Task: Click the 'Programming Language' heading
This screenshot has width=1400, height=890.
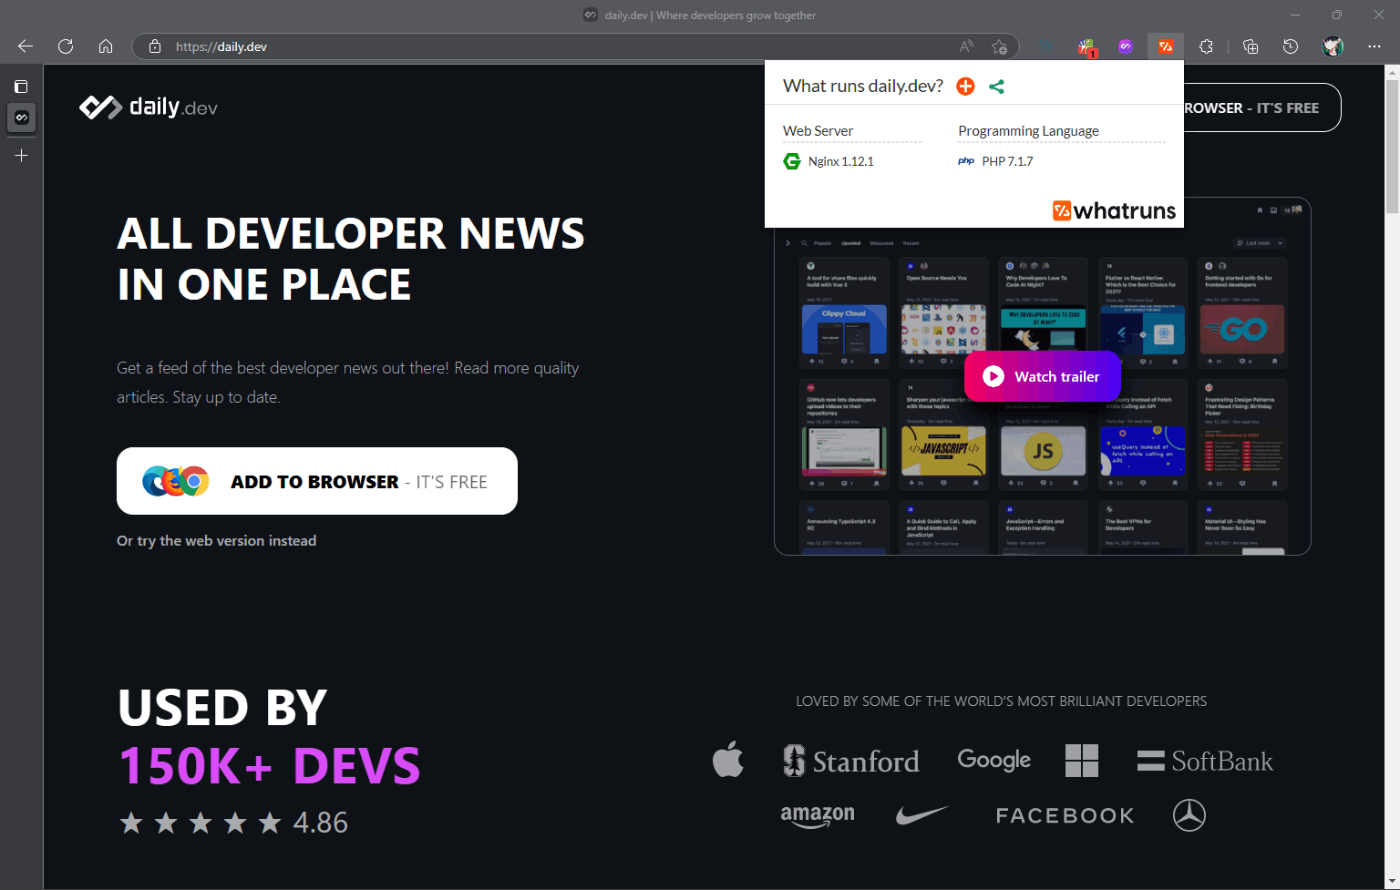Action: pos(1028,131)
